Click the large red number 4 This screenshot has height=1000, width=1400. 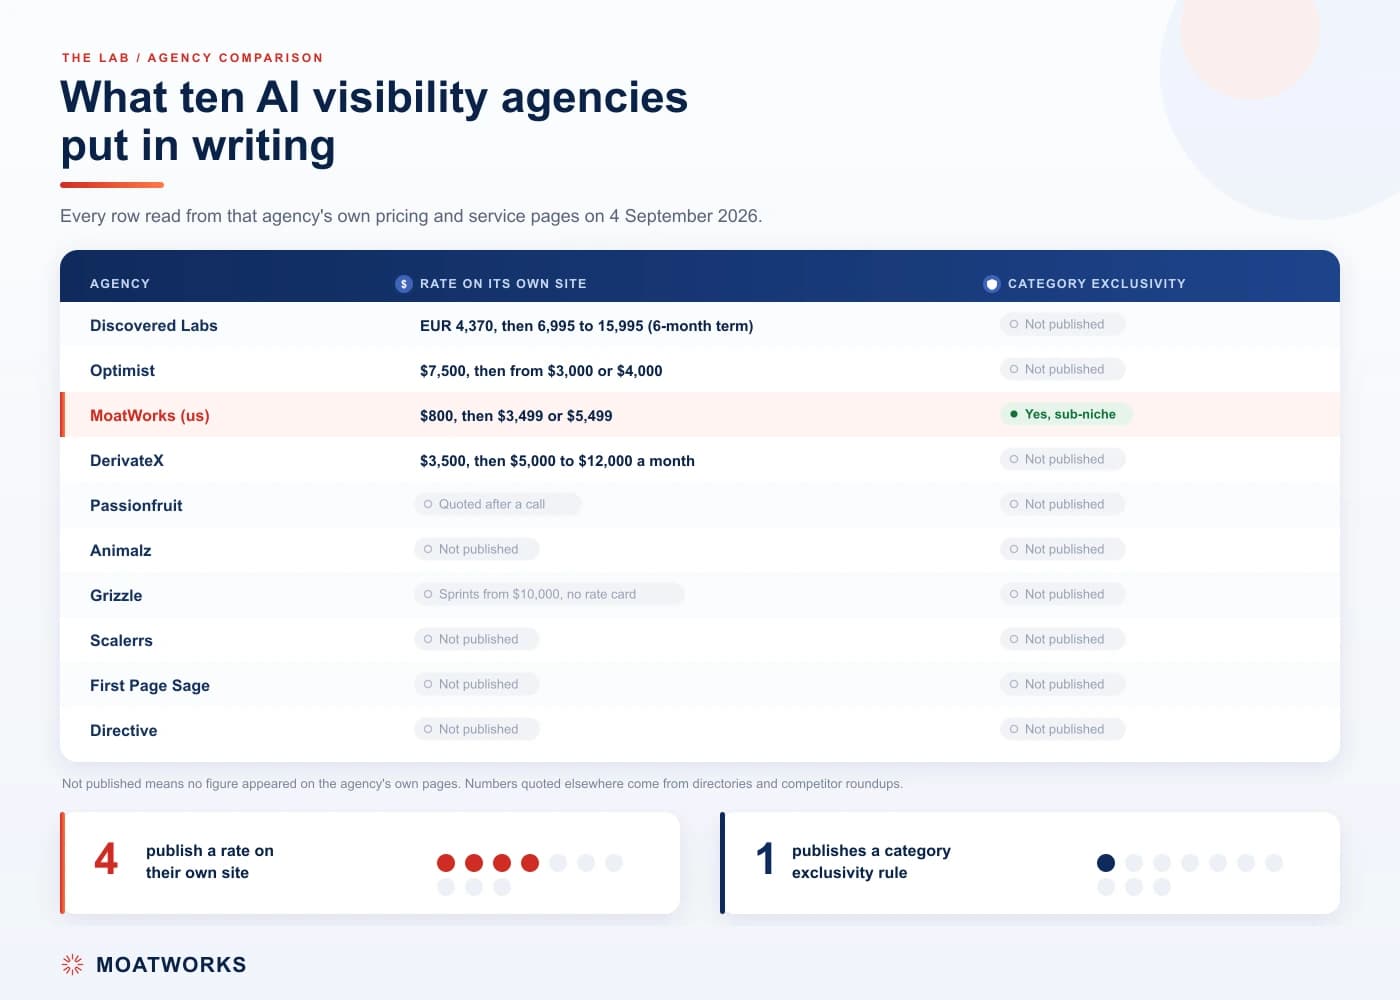106,859
